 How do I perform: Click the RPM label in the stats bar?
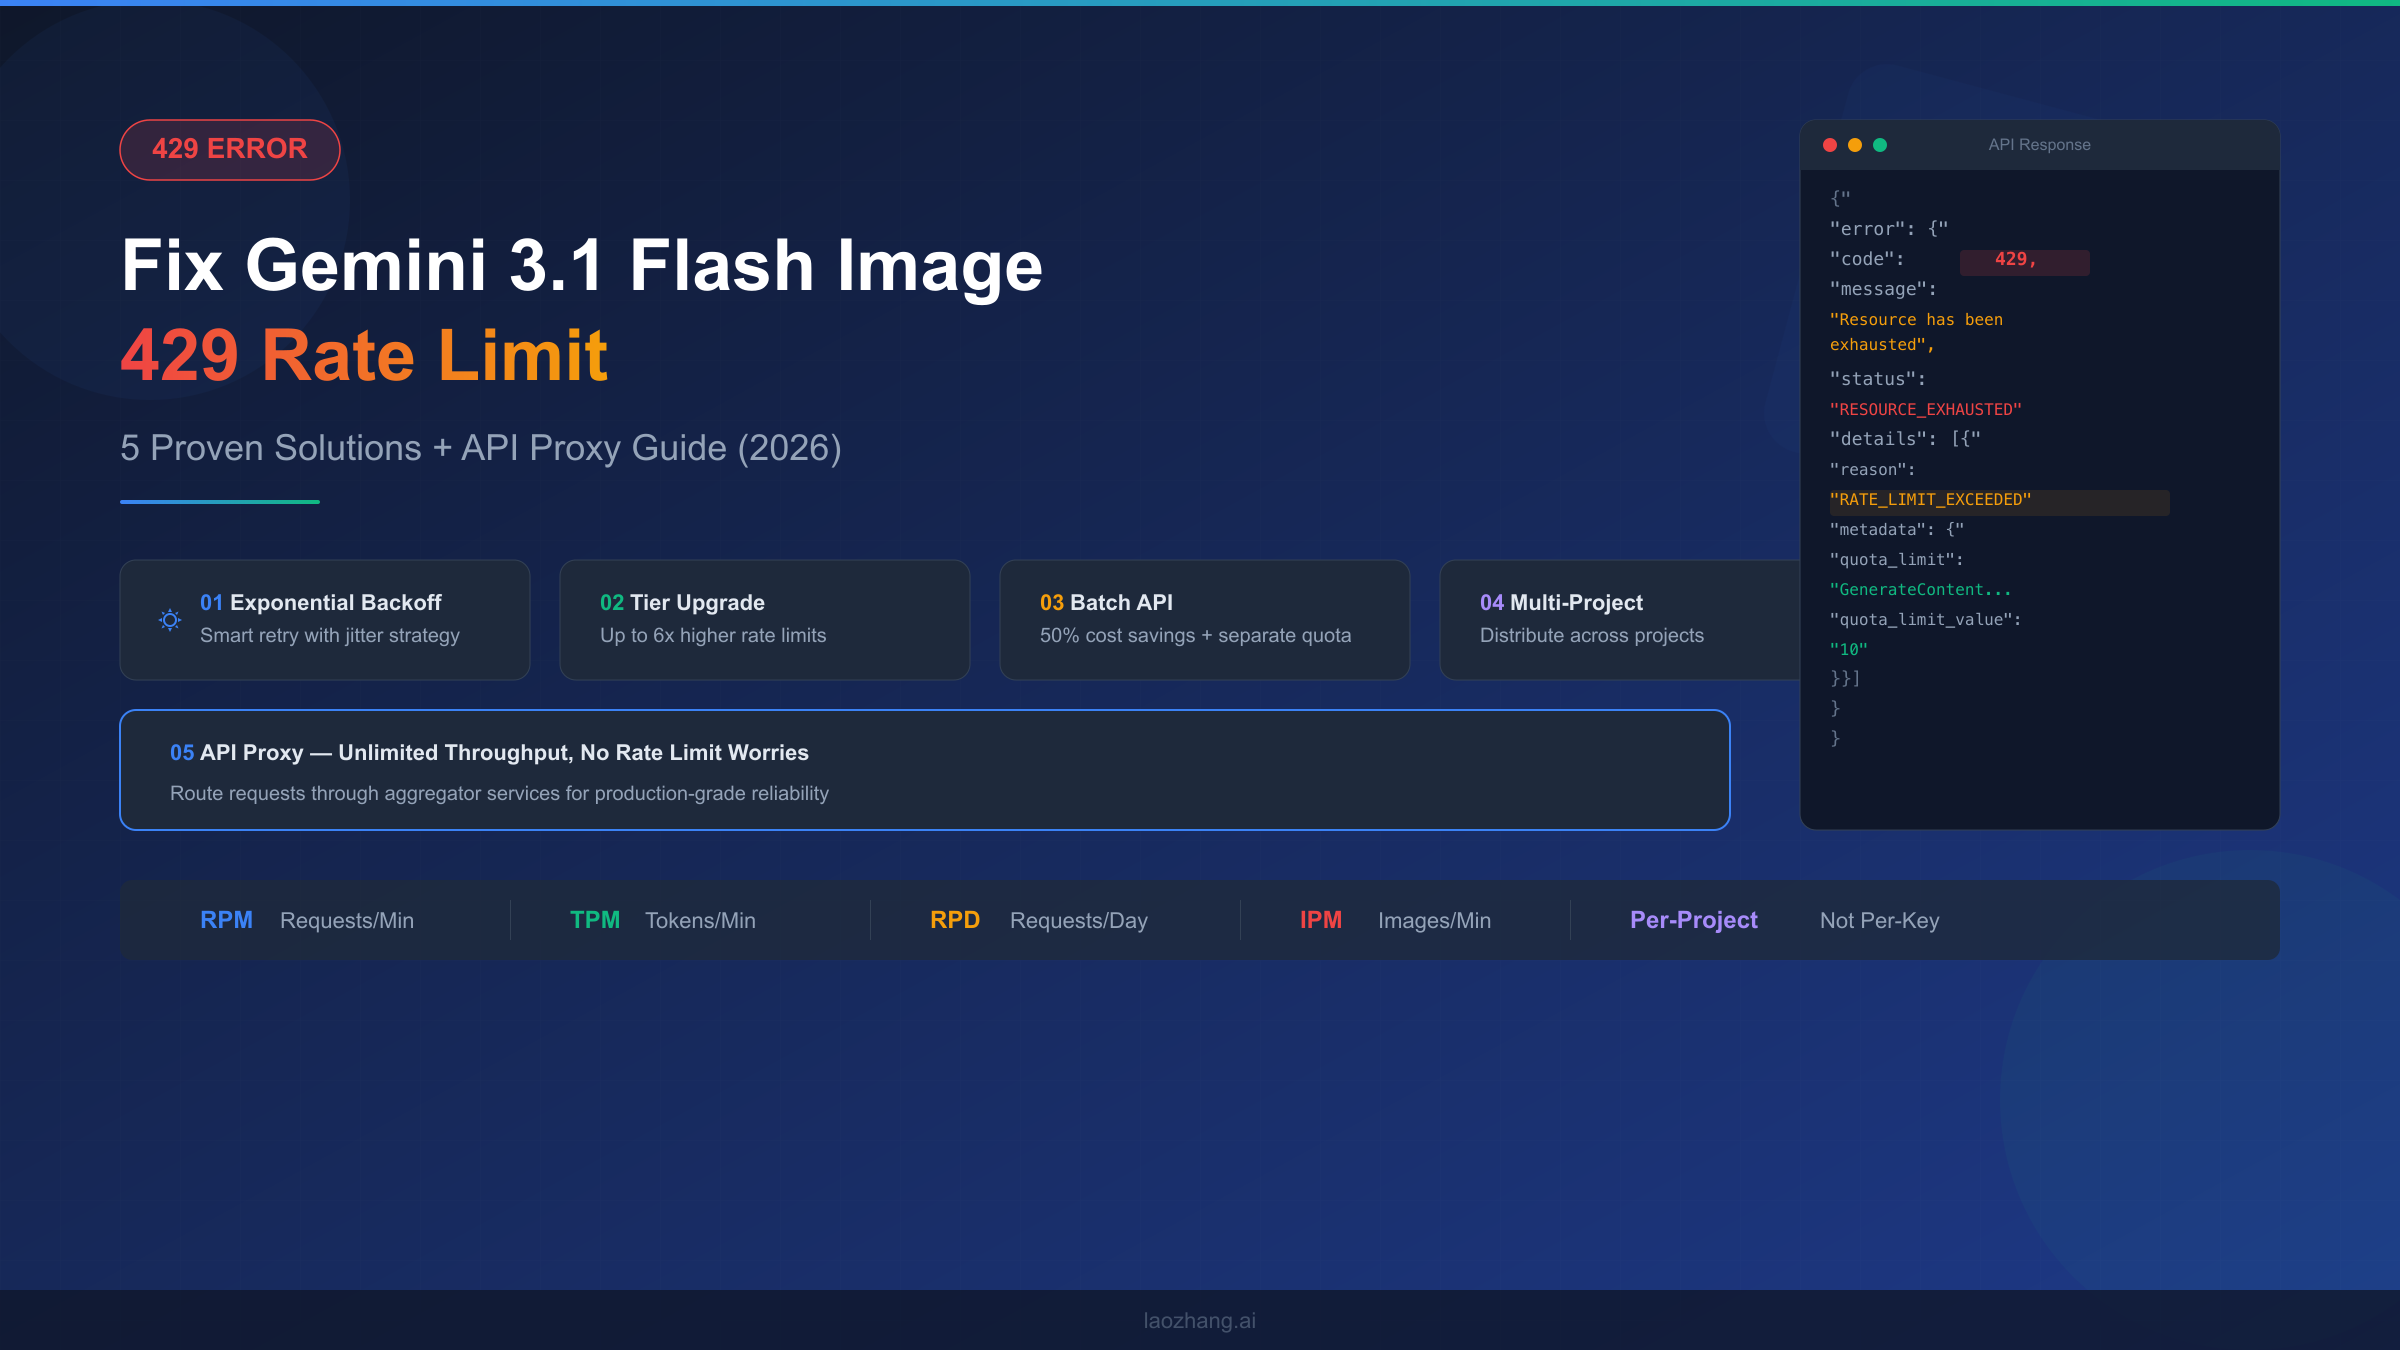(226, 920)
